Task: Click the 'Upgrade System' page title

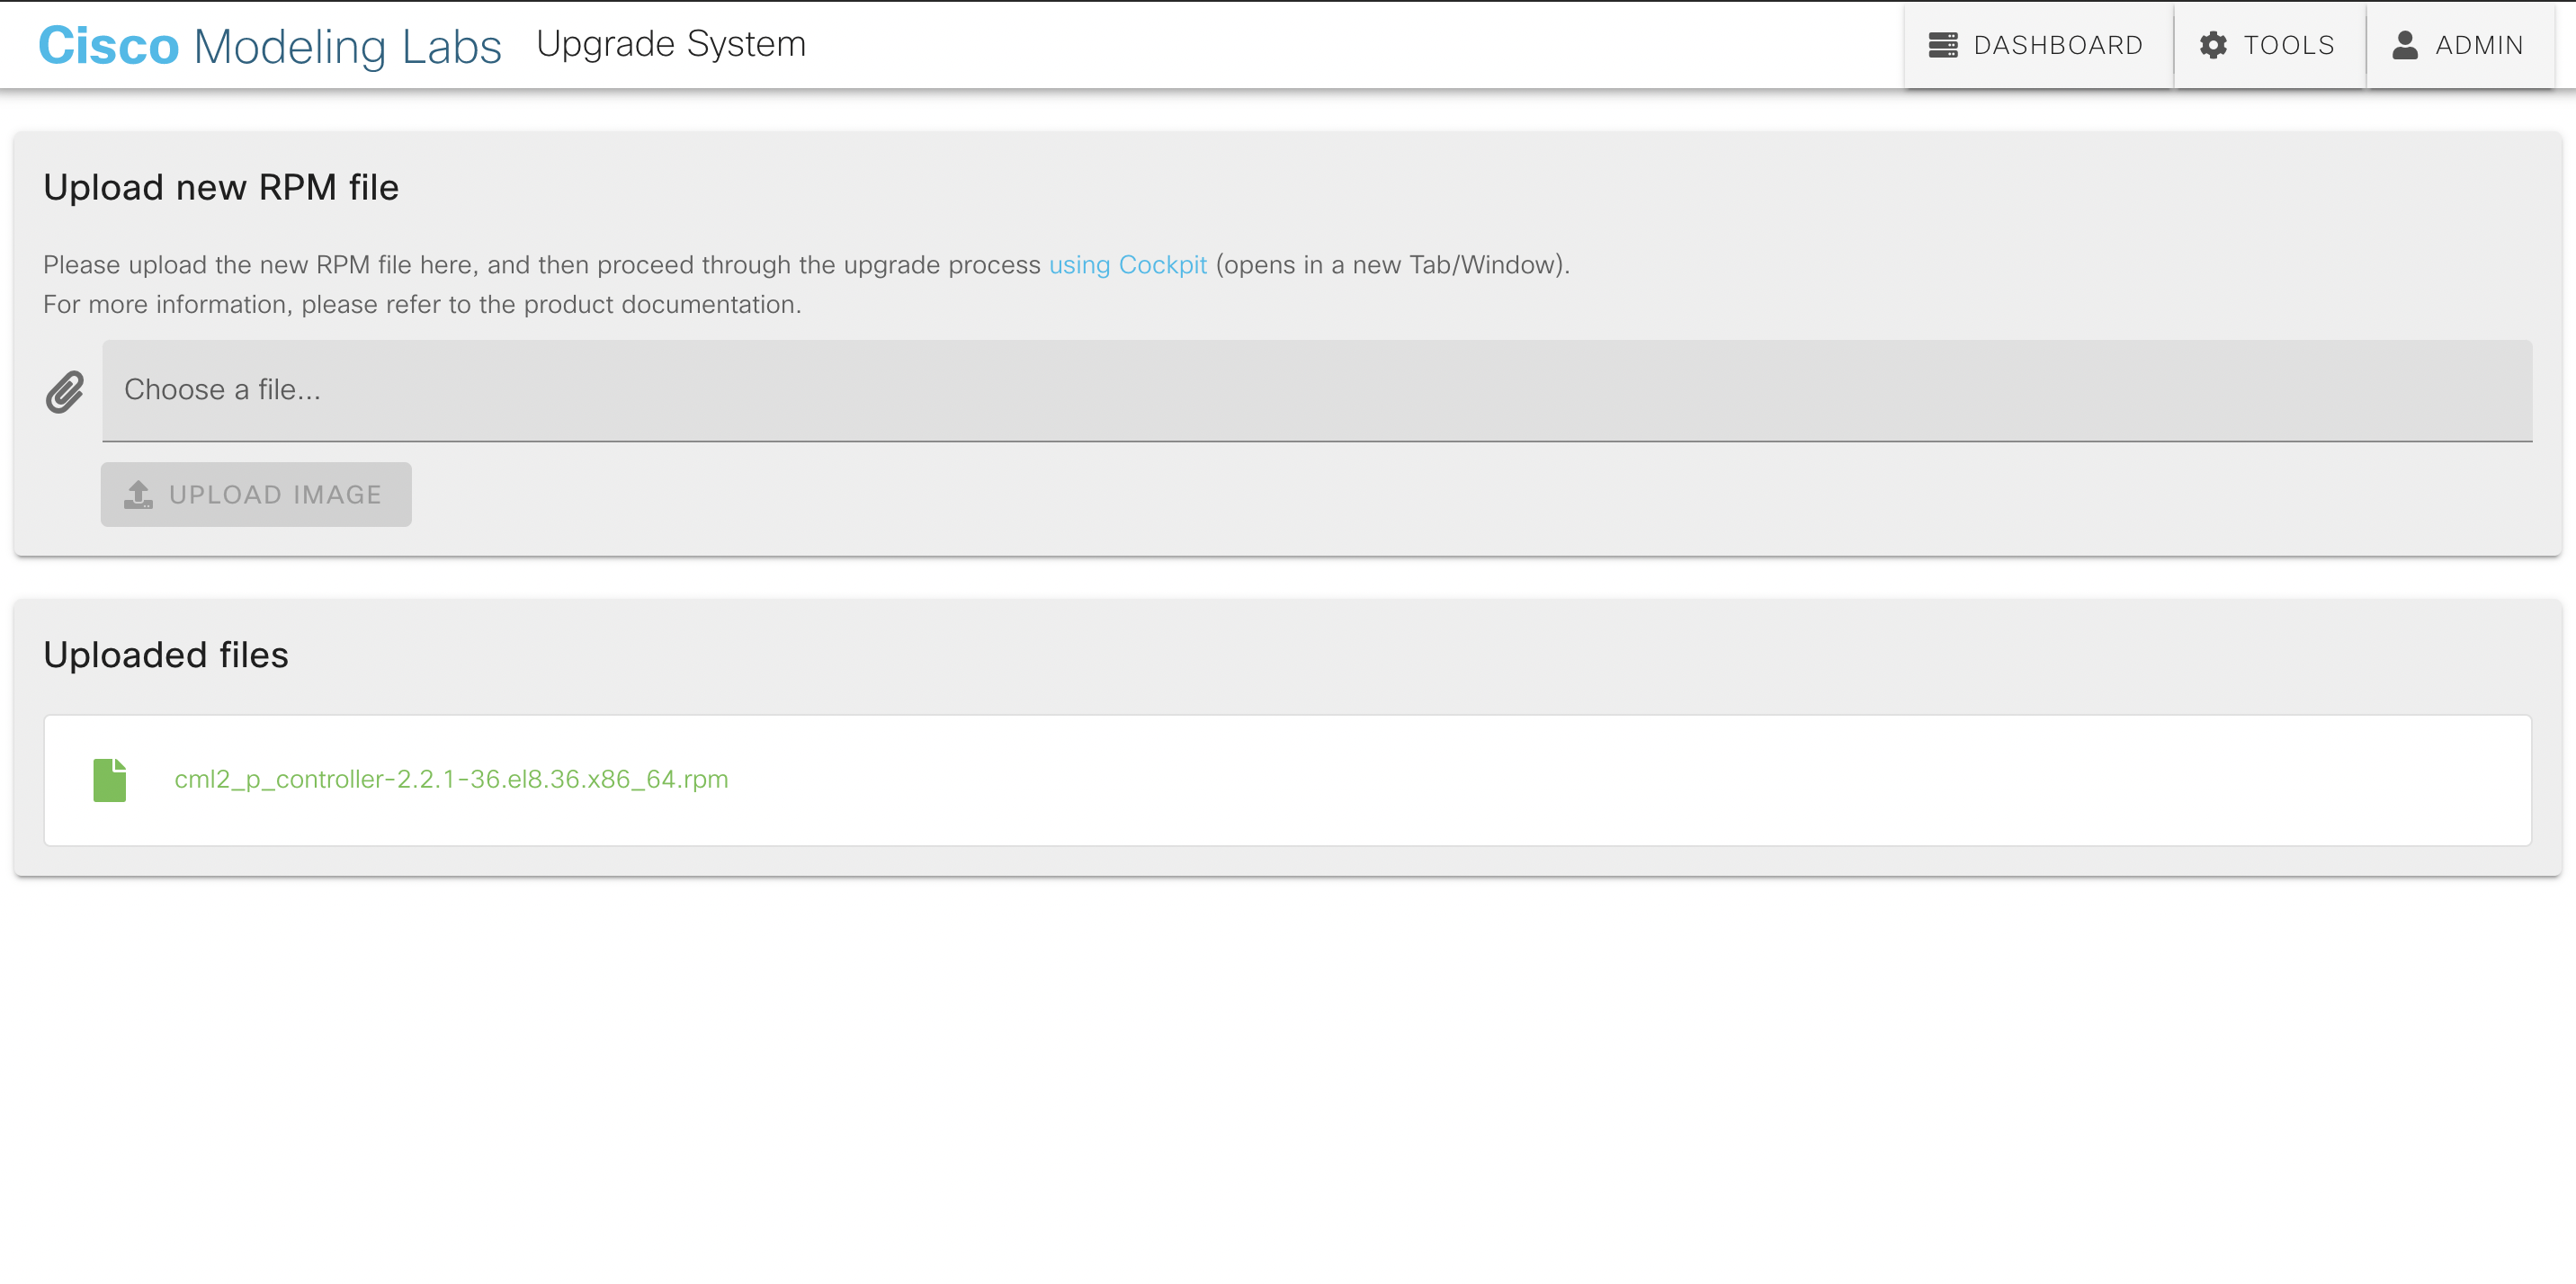Action: [x=670, y=44]
